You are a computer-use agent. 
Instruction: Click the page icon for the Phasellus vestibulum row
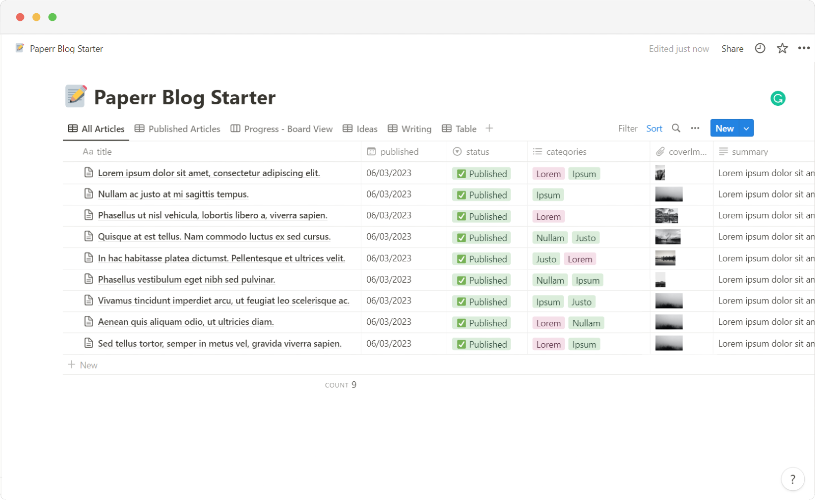point(89,279)
